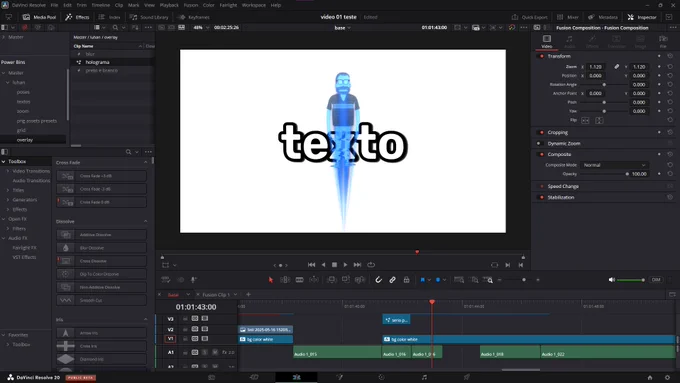Click the DIM audio button
680x383 pixels.
[x=656, y=280]
